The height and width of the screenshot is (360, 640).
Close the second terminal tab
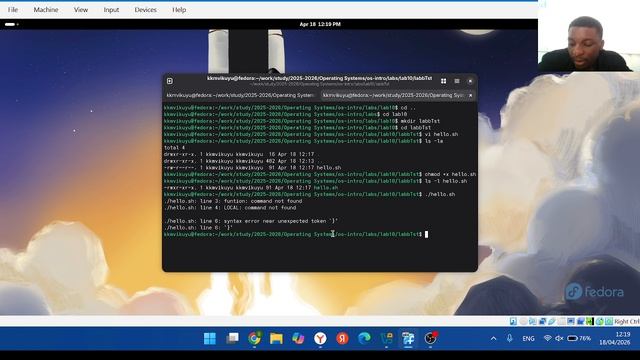click(471, 95)
